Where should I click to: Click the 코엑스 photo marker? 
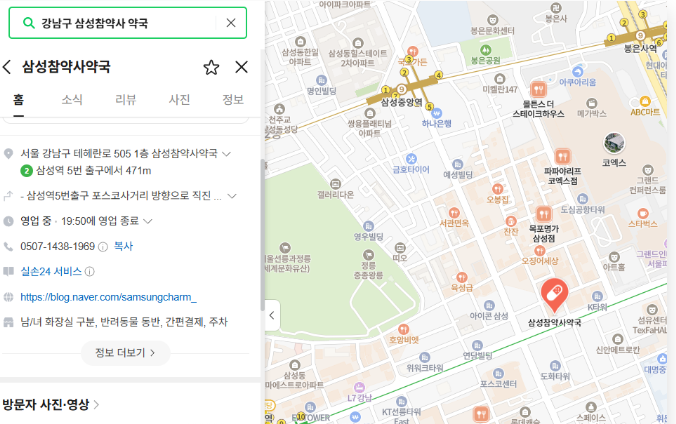click(614, 144)
